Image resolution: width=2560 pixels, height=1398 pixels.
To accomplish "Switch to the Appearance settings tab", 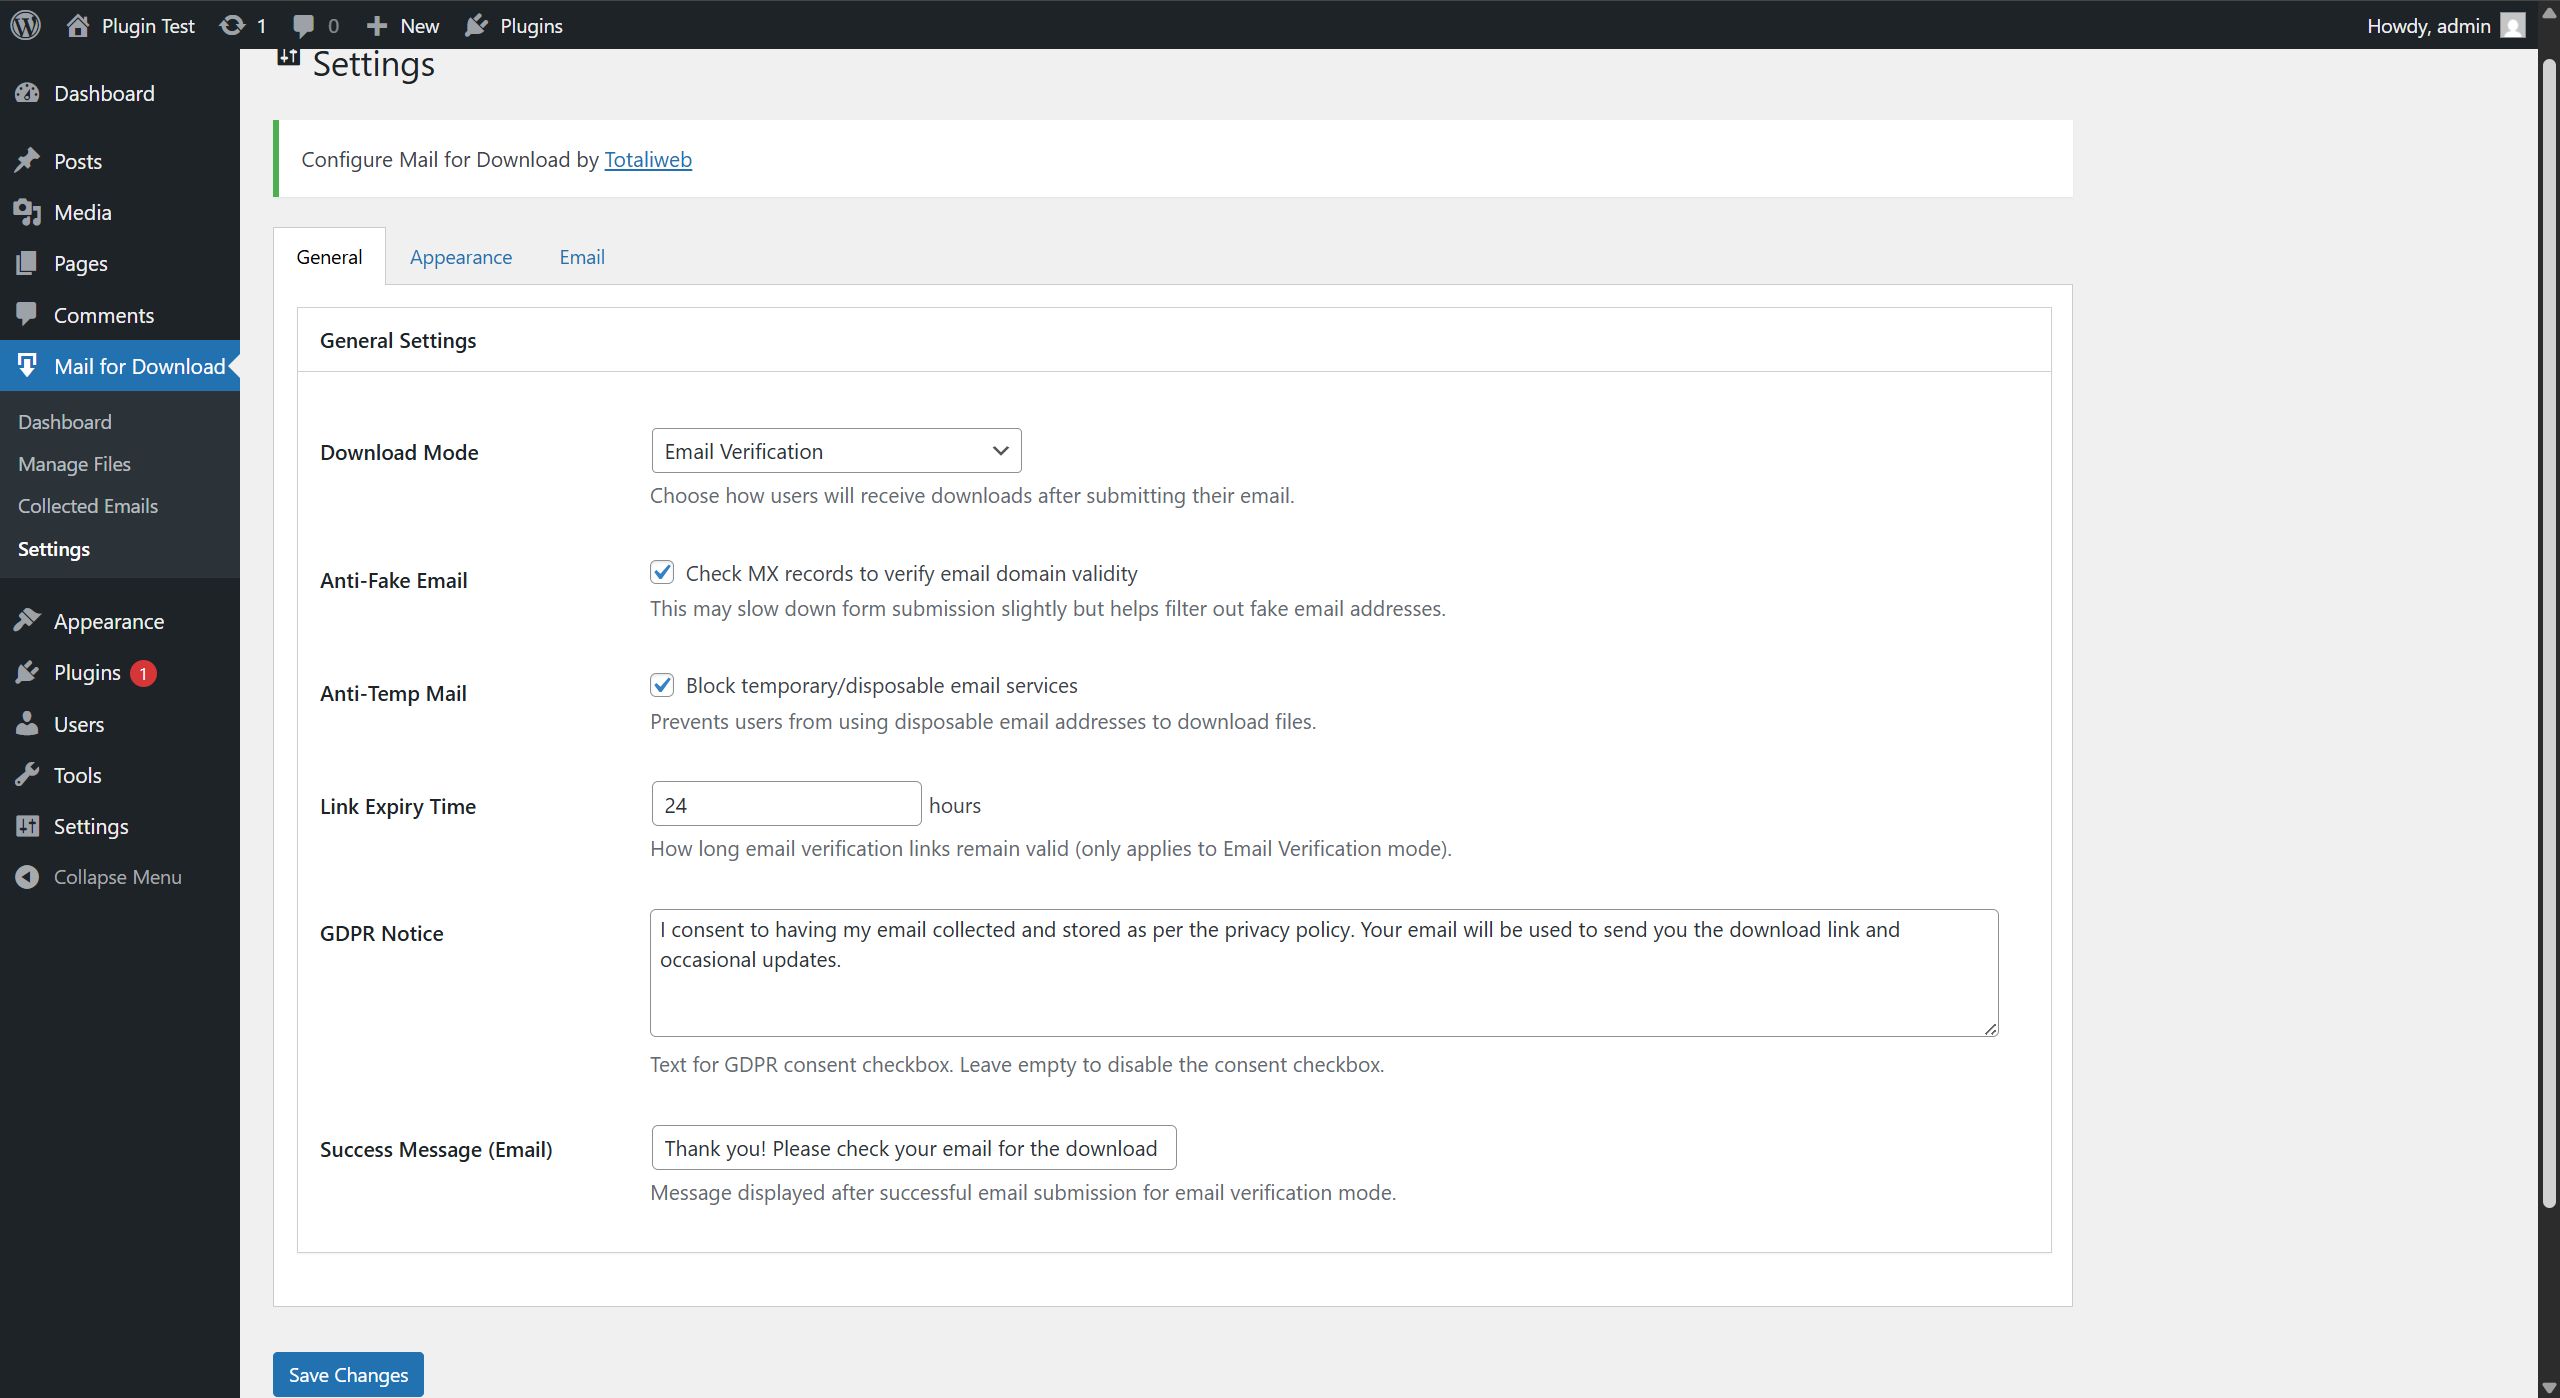I will (461, 257).
